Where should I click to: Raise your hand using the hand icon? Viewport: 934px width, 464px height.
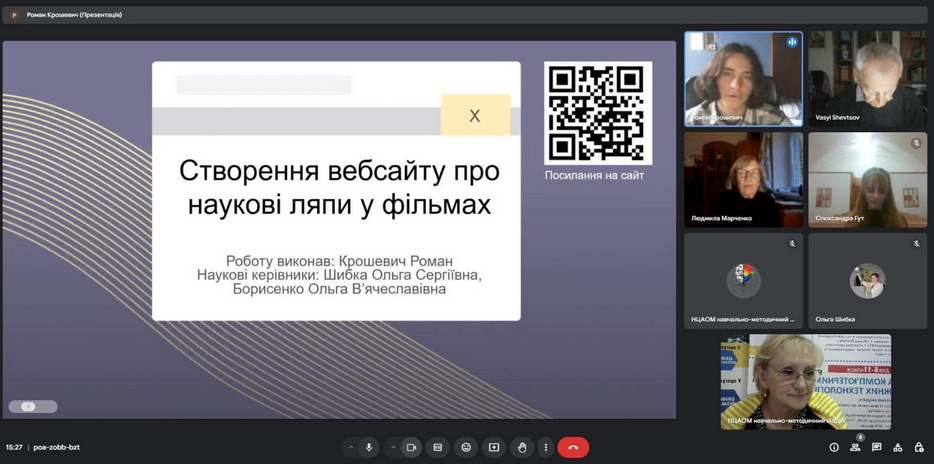(x=521, y=447)
